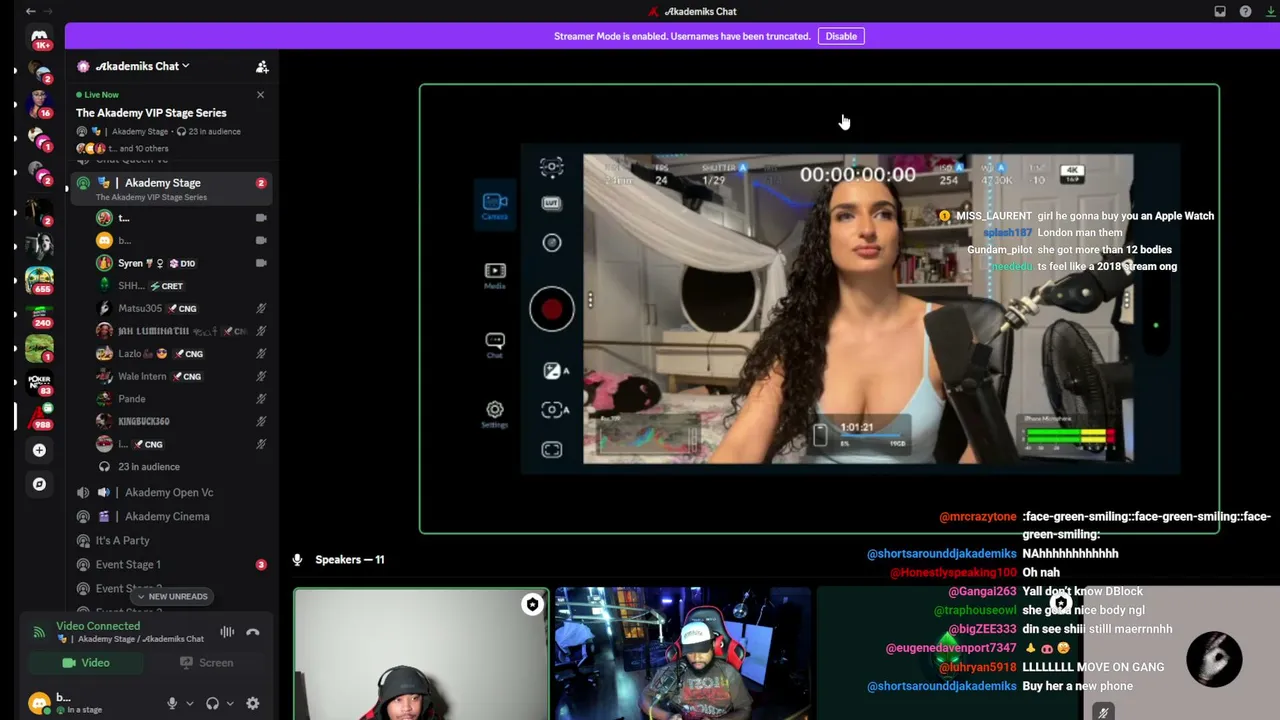Focus the gaming-chair speaker video tile
Viewport: 1280px width, 720px height.
point(683,654)
